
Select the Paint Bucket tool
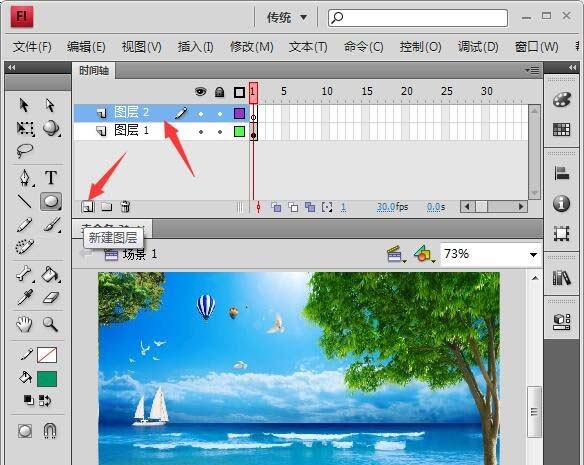(x=51, y=274)
